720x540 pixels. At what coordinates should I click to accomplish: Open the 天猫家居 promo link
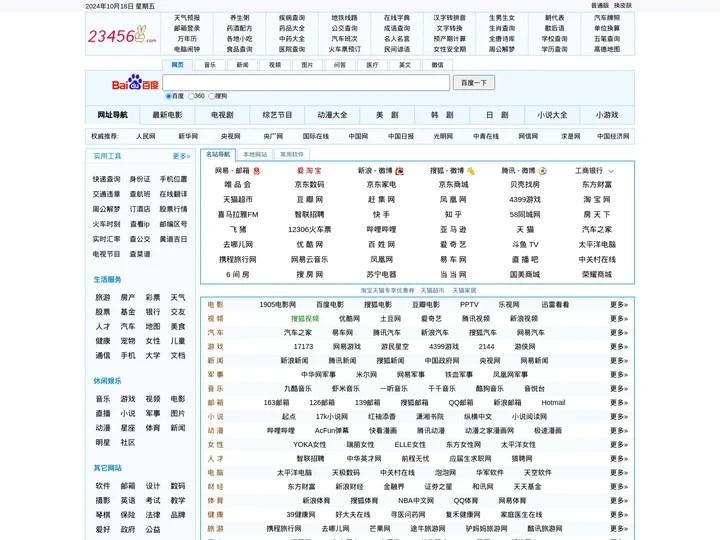tap(464, 291)
